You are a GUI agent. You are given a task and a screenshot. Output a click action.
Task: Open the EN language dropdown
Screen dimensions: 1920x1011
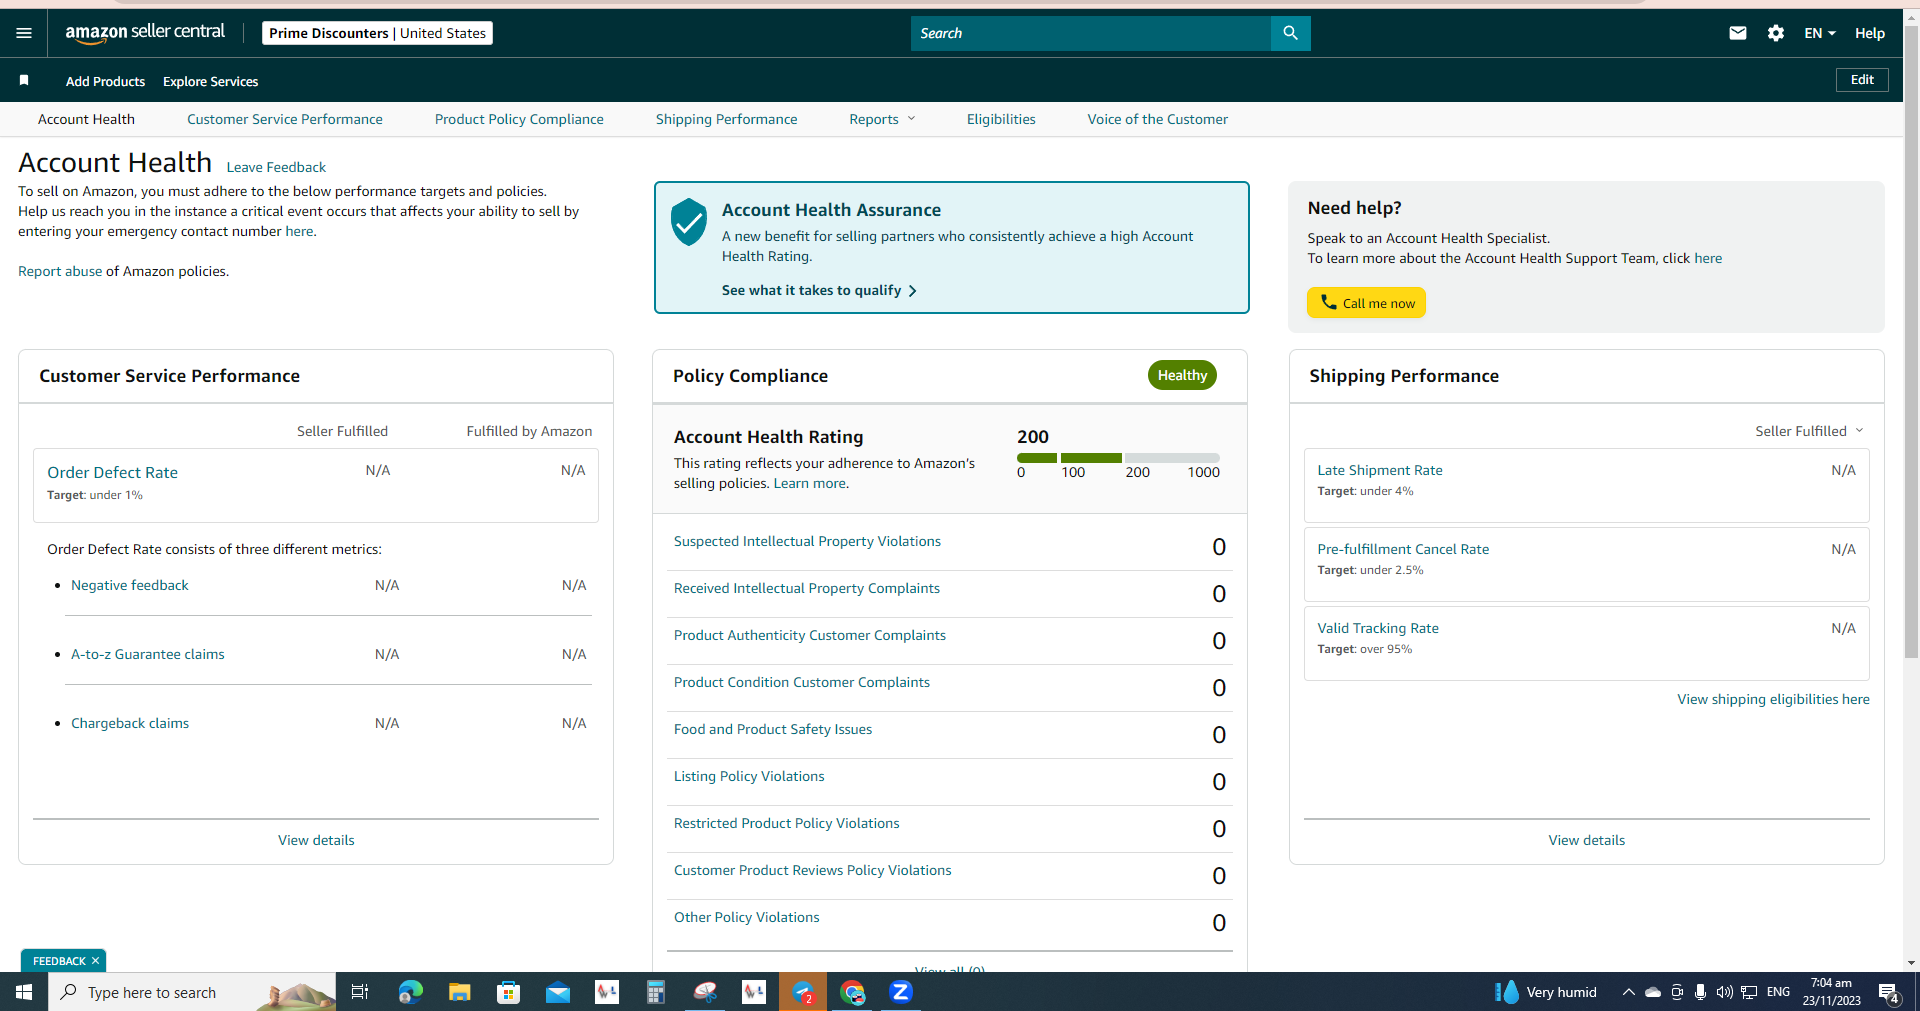click(x=1820, y=33)
